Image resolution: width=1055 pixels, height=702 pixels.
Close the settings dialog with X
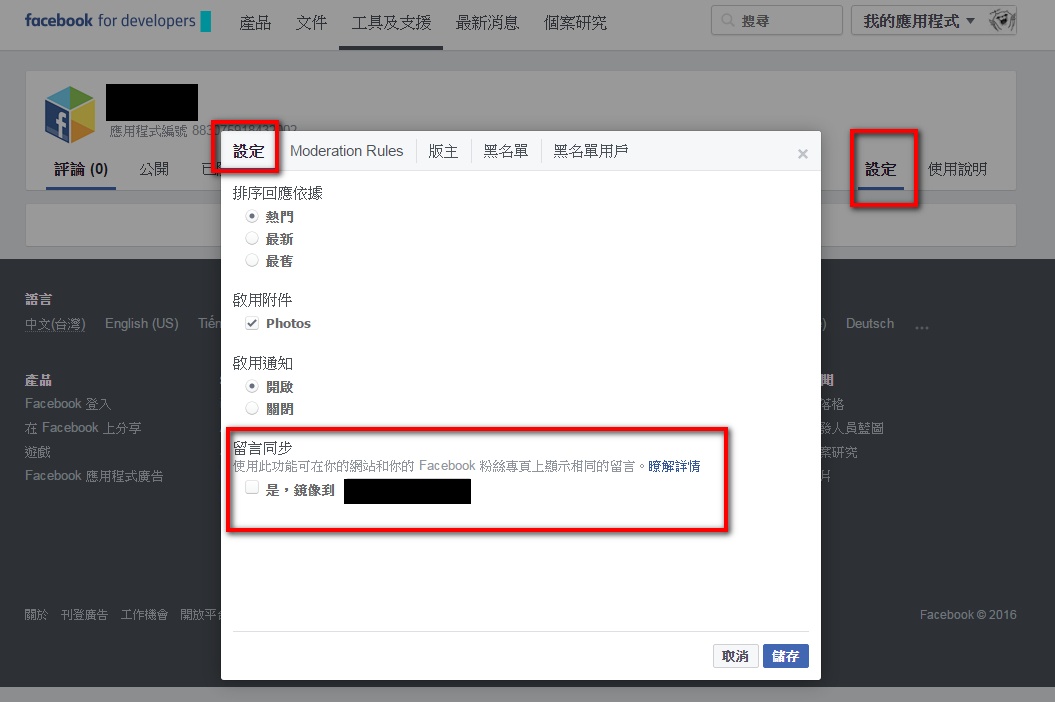tap(803, 154)
